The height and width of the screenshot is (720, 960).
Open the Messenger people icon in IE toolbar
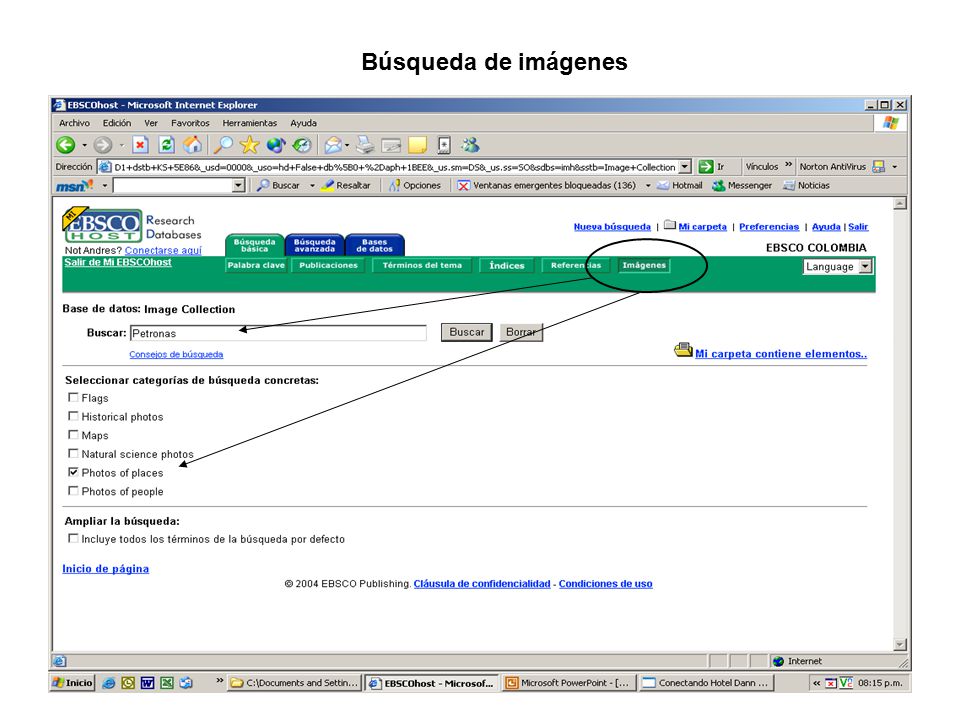(470, 145)
